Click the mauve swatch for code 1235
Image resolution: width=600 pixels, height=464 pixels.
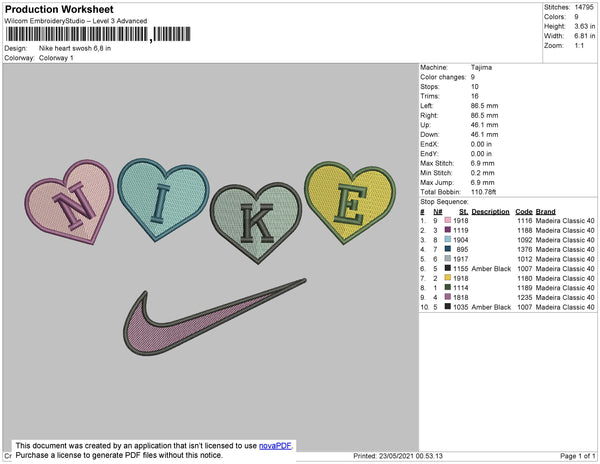point(448,297)
